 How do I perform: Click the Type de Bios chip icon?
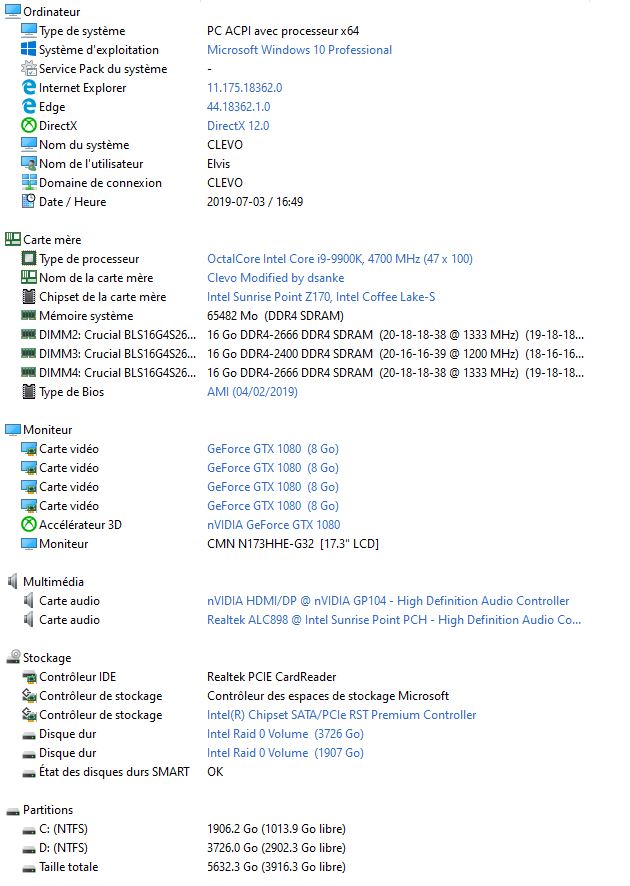pyautogui.click(x=28, y=391)
